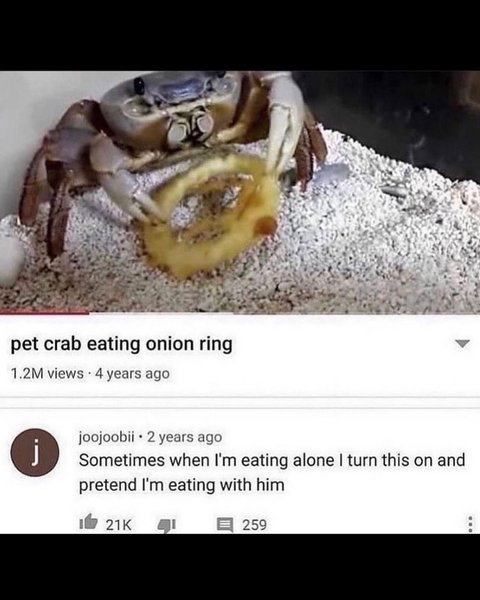View the 259 replies count
480x600 pixels.
(x=254, y=525)
